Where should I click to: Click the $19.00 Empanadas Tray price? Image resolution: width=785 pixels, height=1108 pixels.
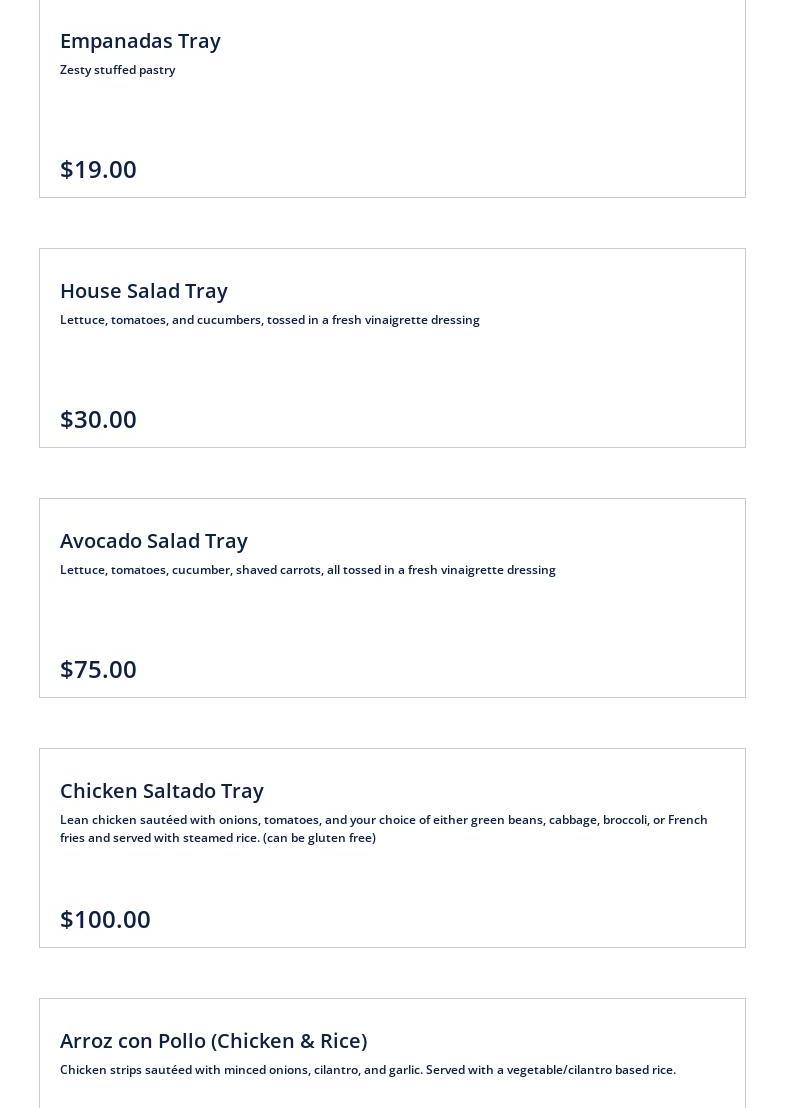click(x=98, y=170)
